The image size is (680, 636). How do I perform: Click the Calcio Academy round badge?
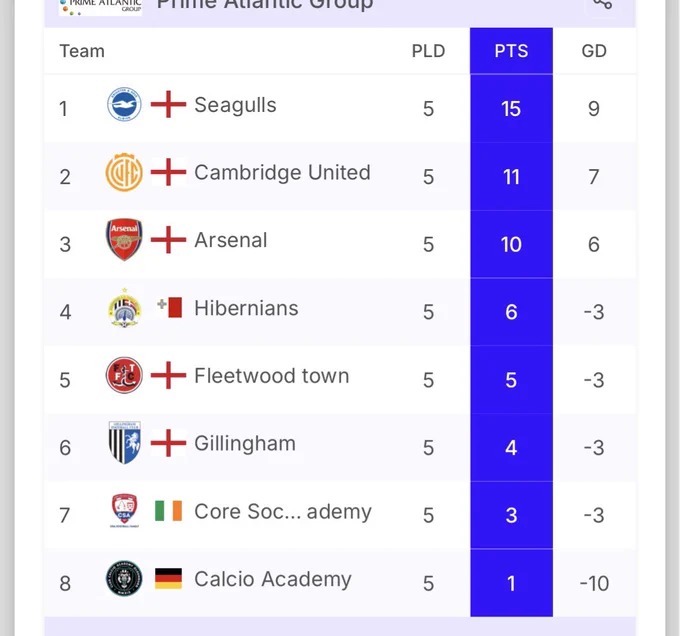pos(124,578)
